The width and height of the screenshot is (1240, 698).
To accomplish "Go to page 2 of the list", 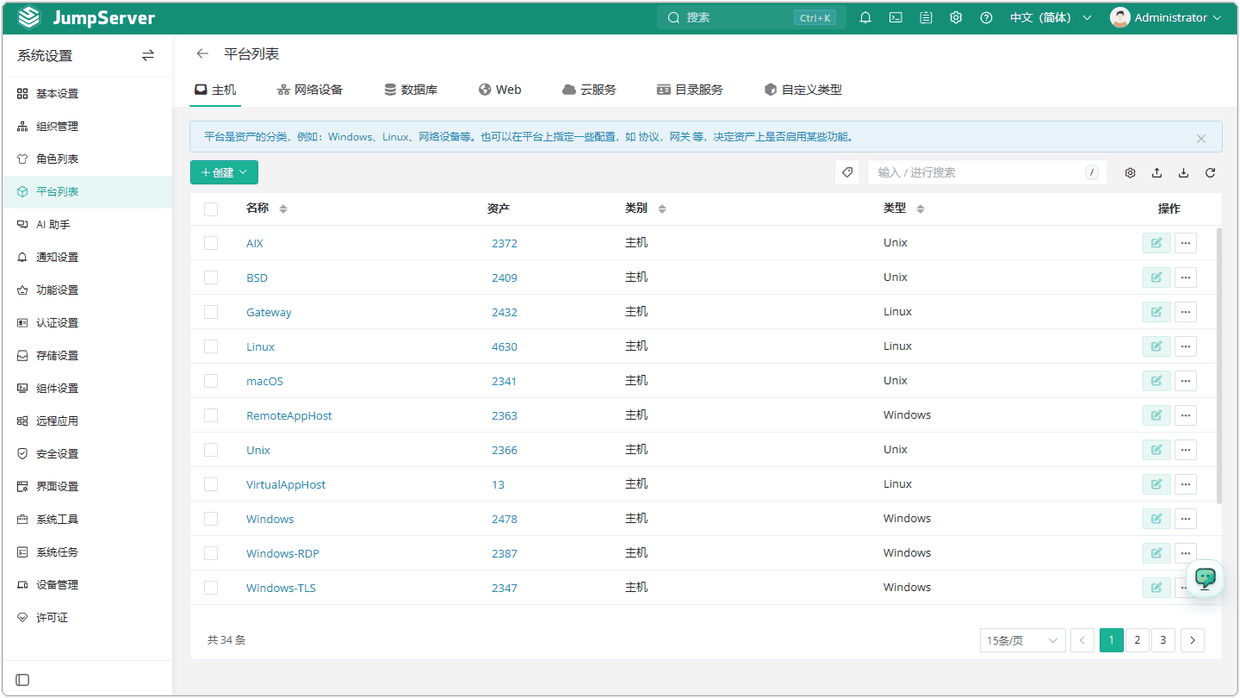I will tap(1137, 640).
